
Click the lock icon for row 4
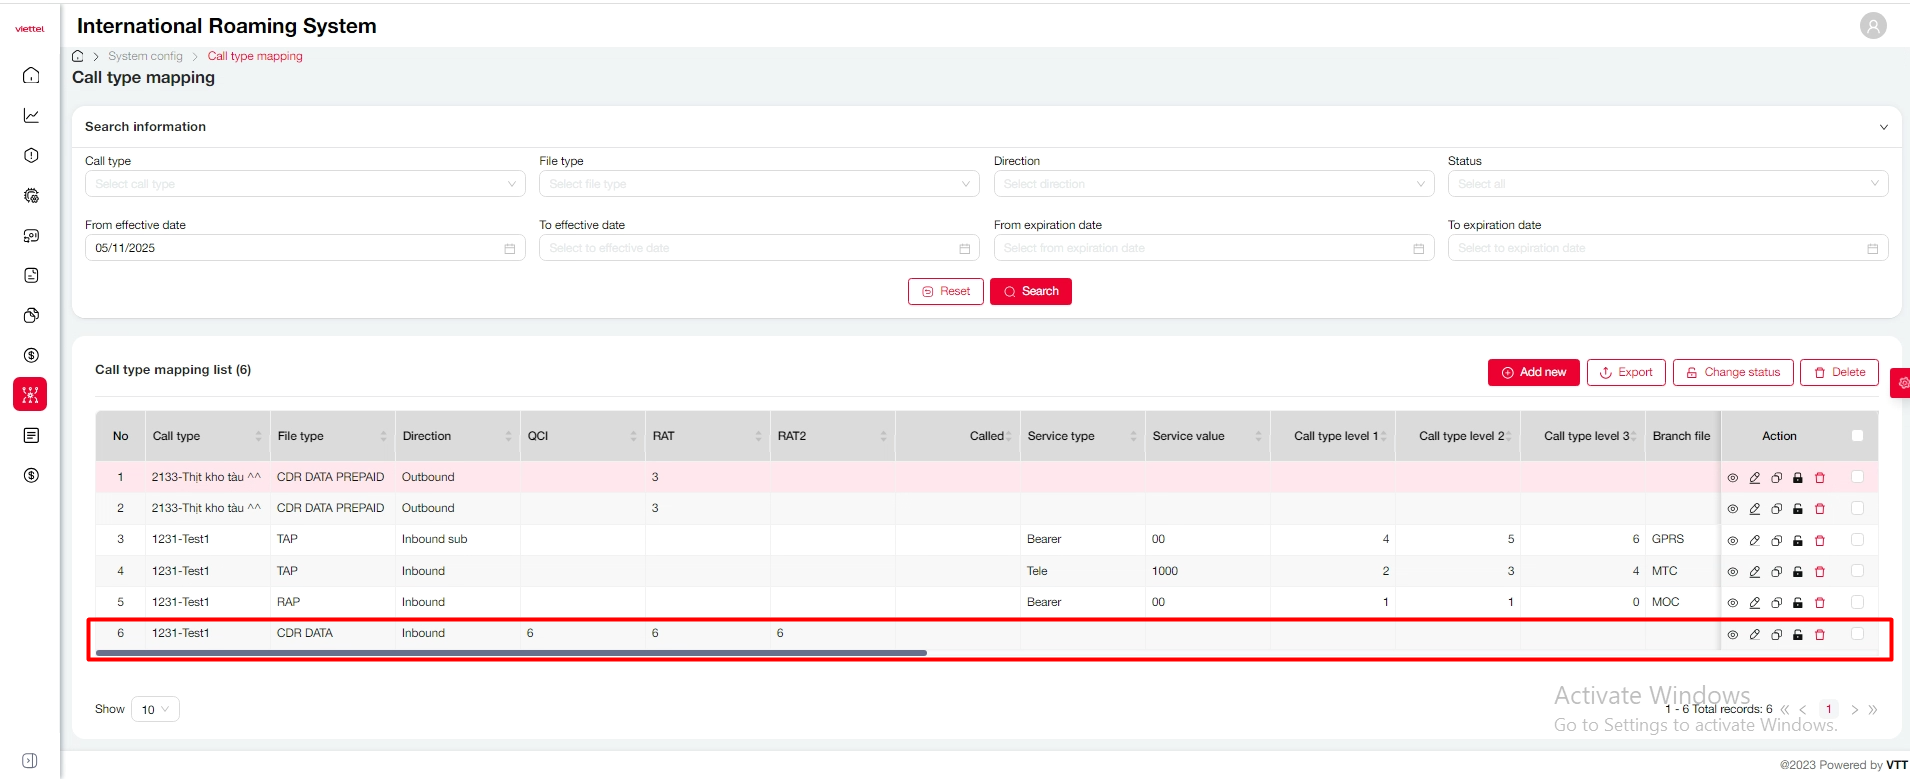(x=1798, y=572)
